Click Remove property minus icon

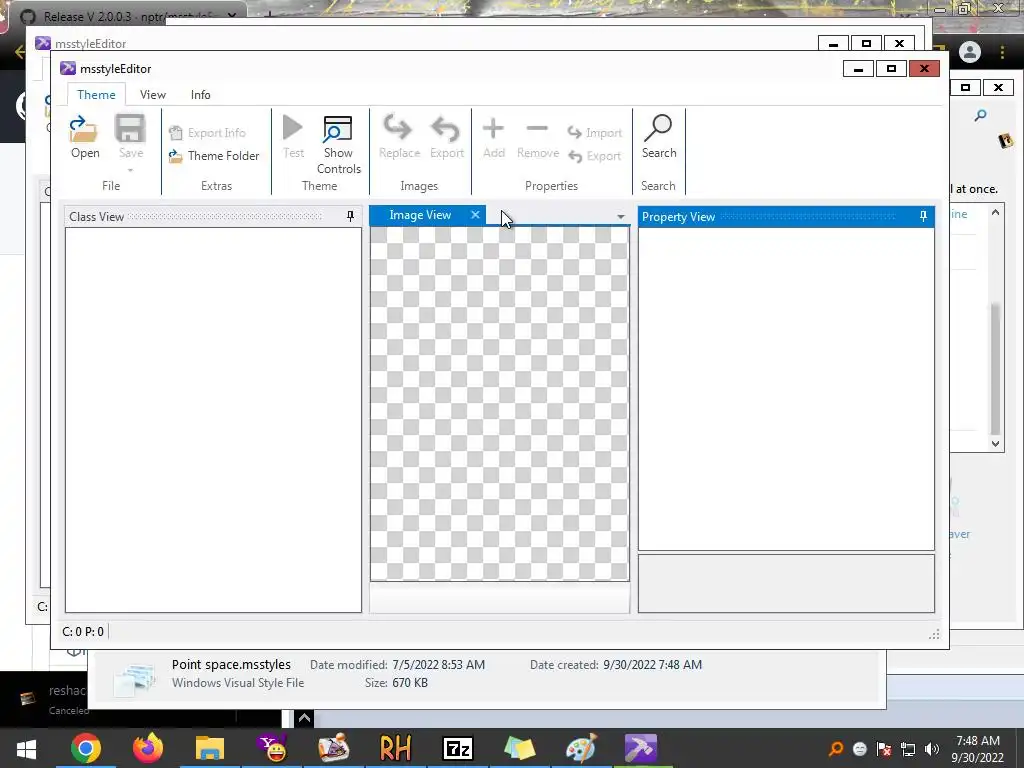pyautogui.click(x=537, y=129)
